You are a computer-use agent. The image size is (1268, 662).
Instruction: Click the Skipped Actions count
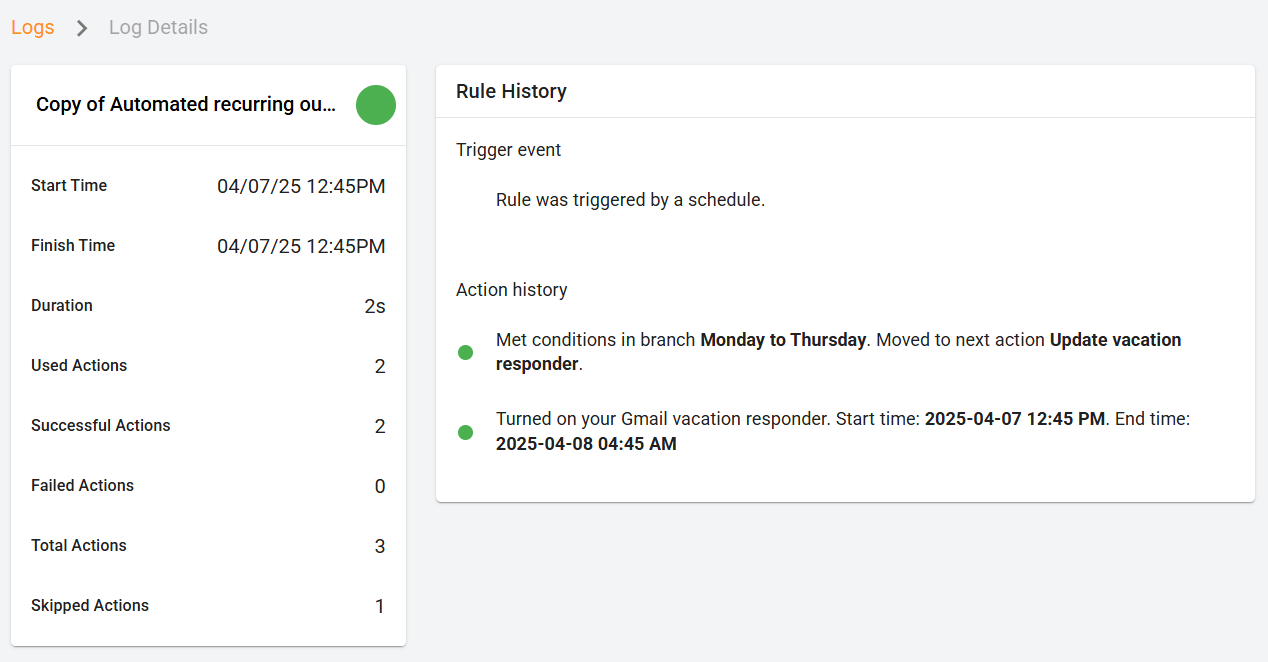[x=380, y=606]
